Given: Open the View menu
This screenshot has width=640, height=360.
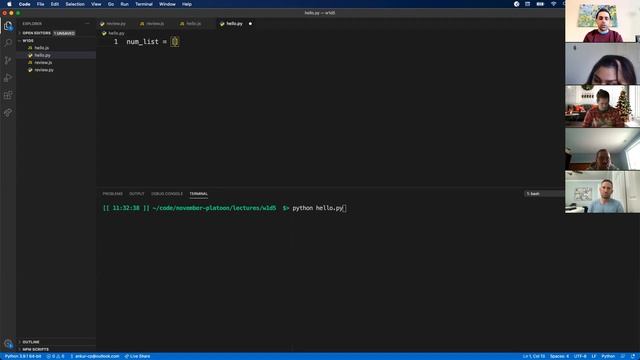Looking at the screenshot, I should tap(96, 4).
